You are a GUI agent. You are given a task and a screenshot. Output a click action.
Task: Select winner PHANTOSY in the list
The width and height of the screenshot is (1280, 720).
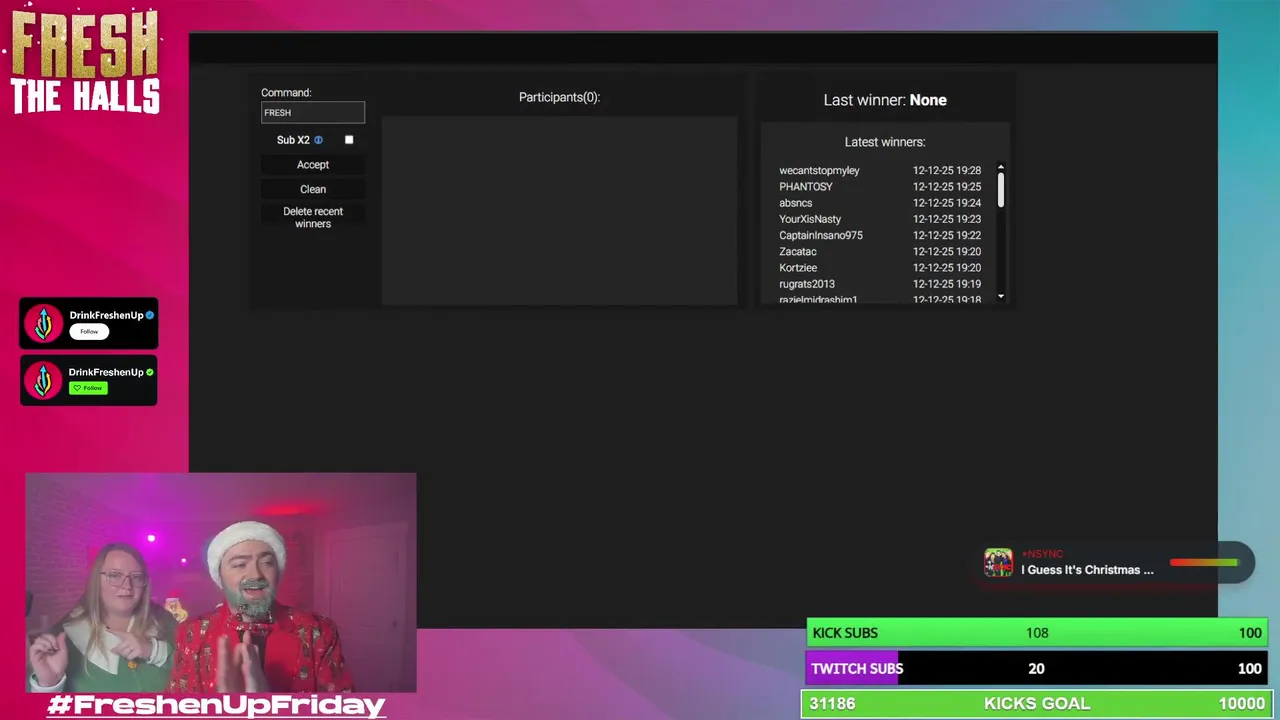[x=806, y=187]
